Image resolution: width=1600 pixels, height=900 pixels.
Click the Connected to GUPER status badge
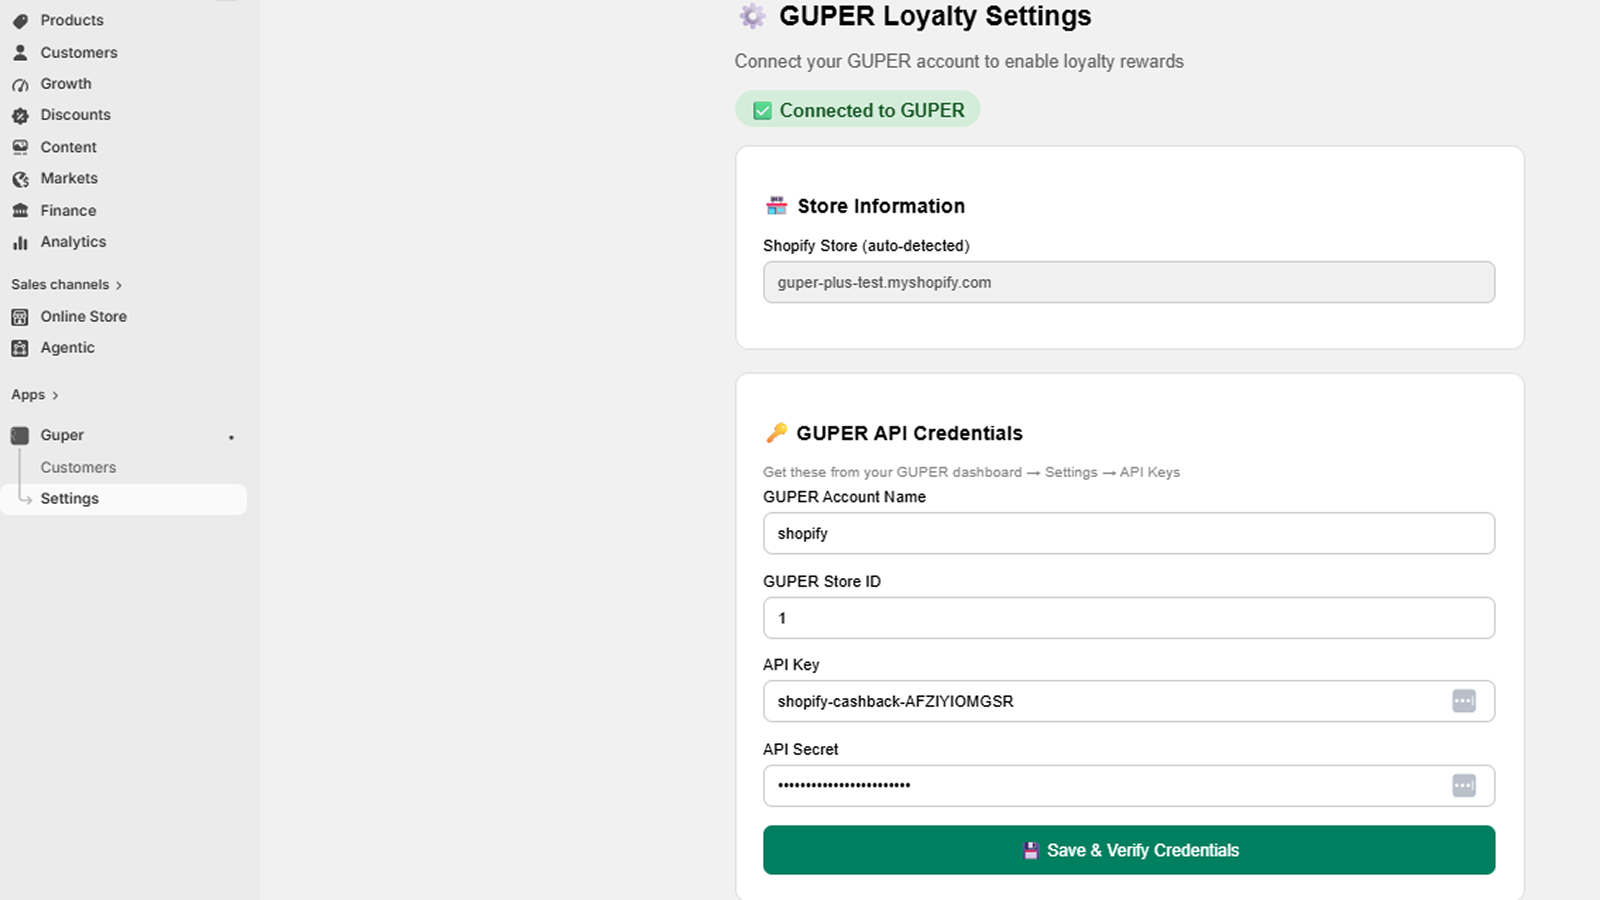[x=858, y=110]
